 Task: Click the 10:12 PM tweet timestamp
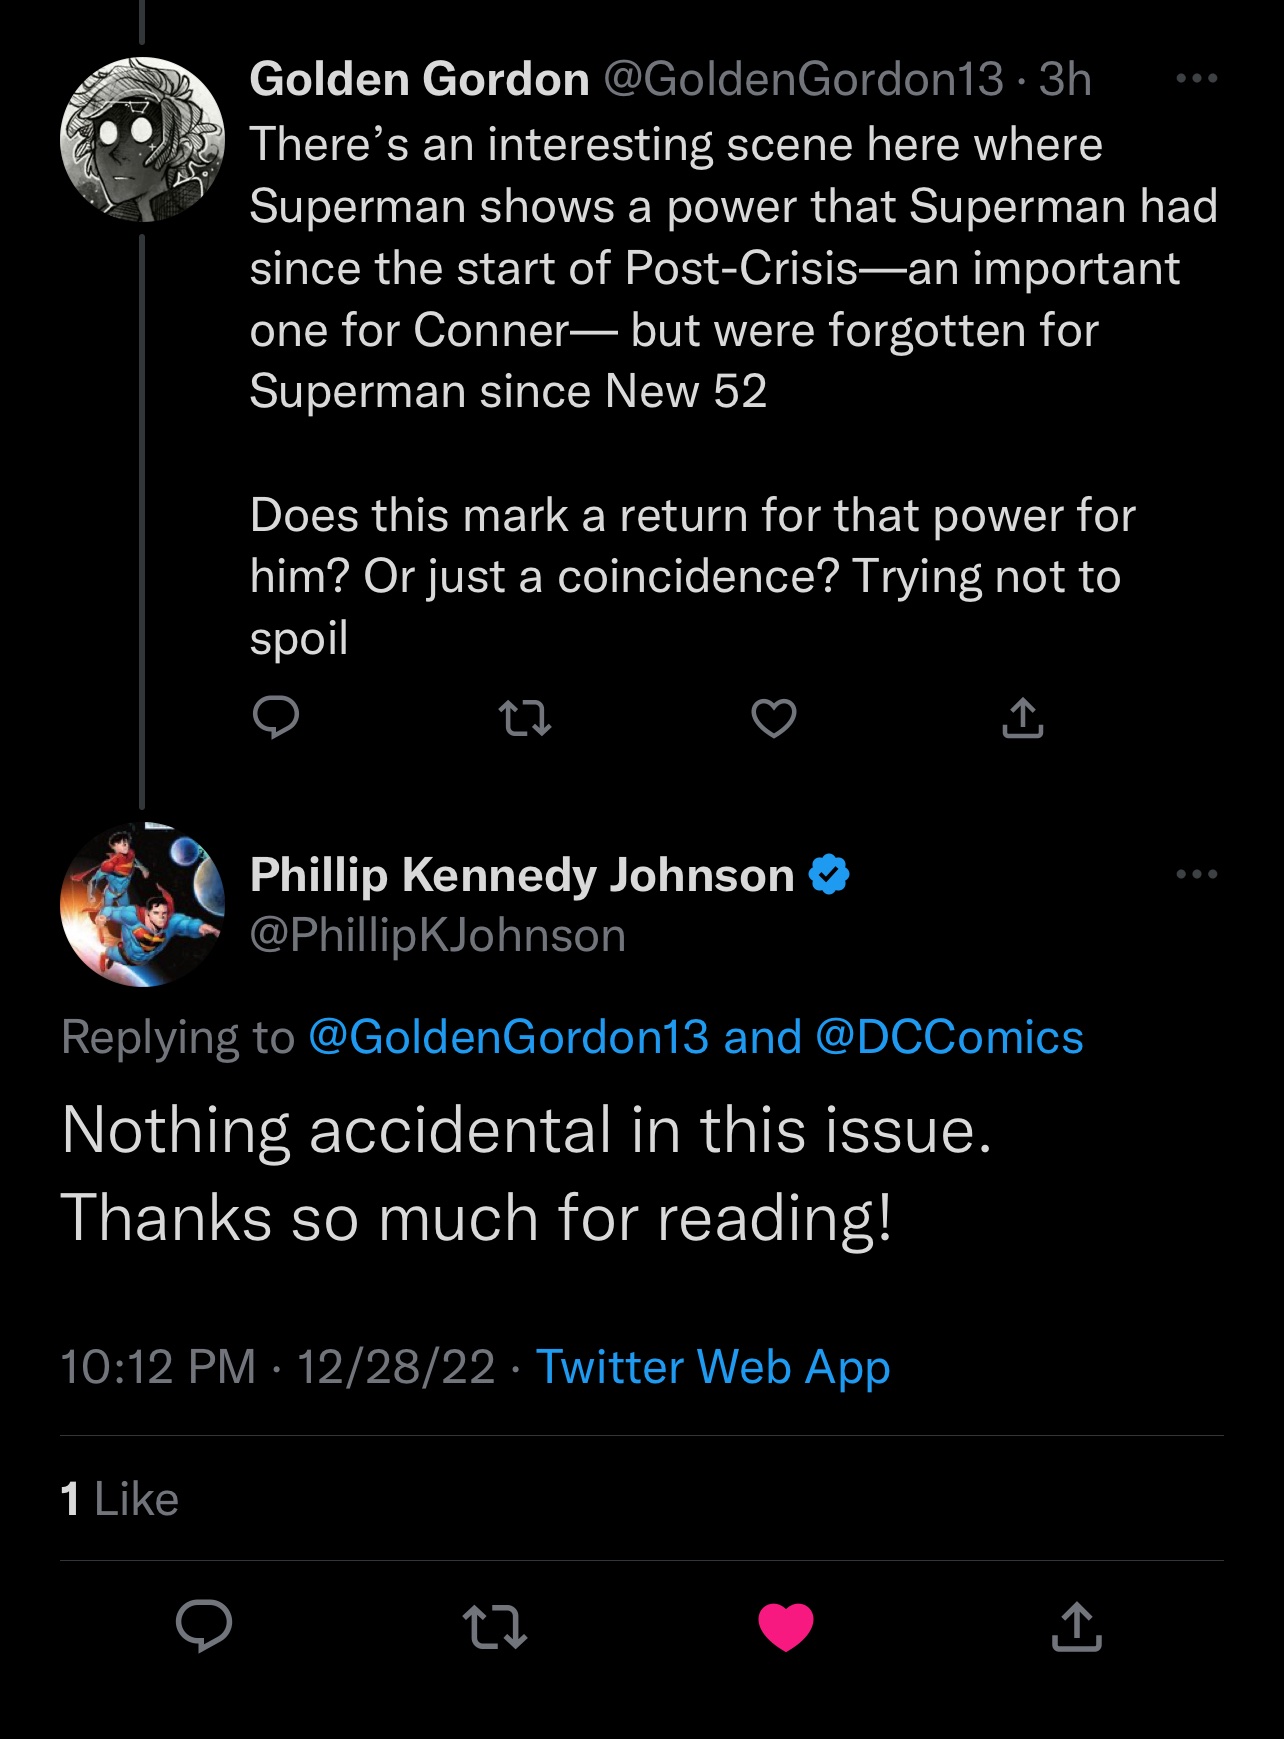pyautogui.click(x=158, y=1367)
